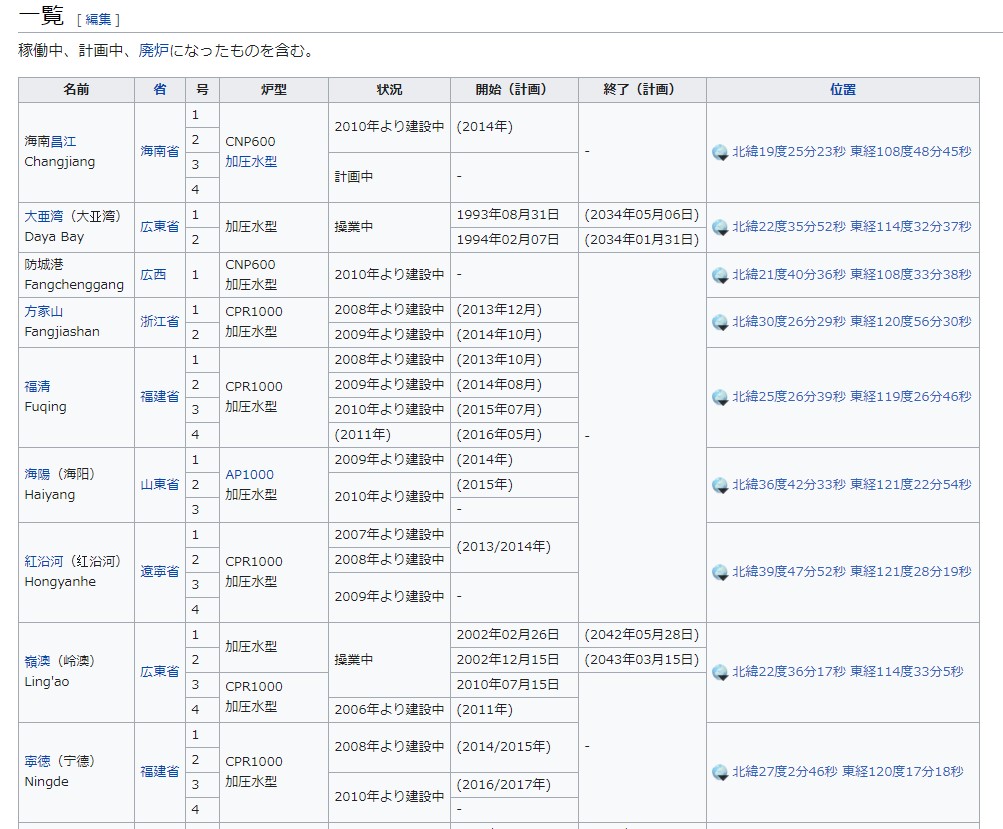
Task: Click the globe icon in Fangjiashan row
Action: (720, 322)
